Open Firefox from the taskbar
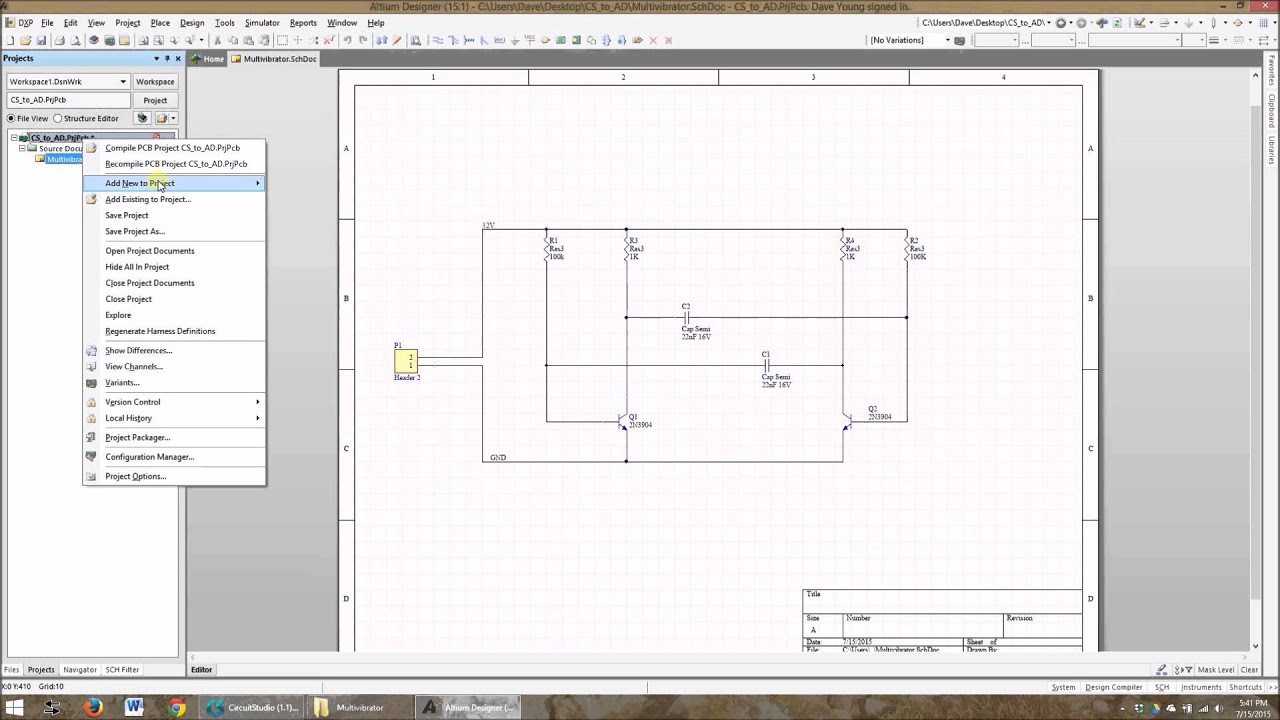 [93, 707]
